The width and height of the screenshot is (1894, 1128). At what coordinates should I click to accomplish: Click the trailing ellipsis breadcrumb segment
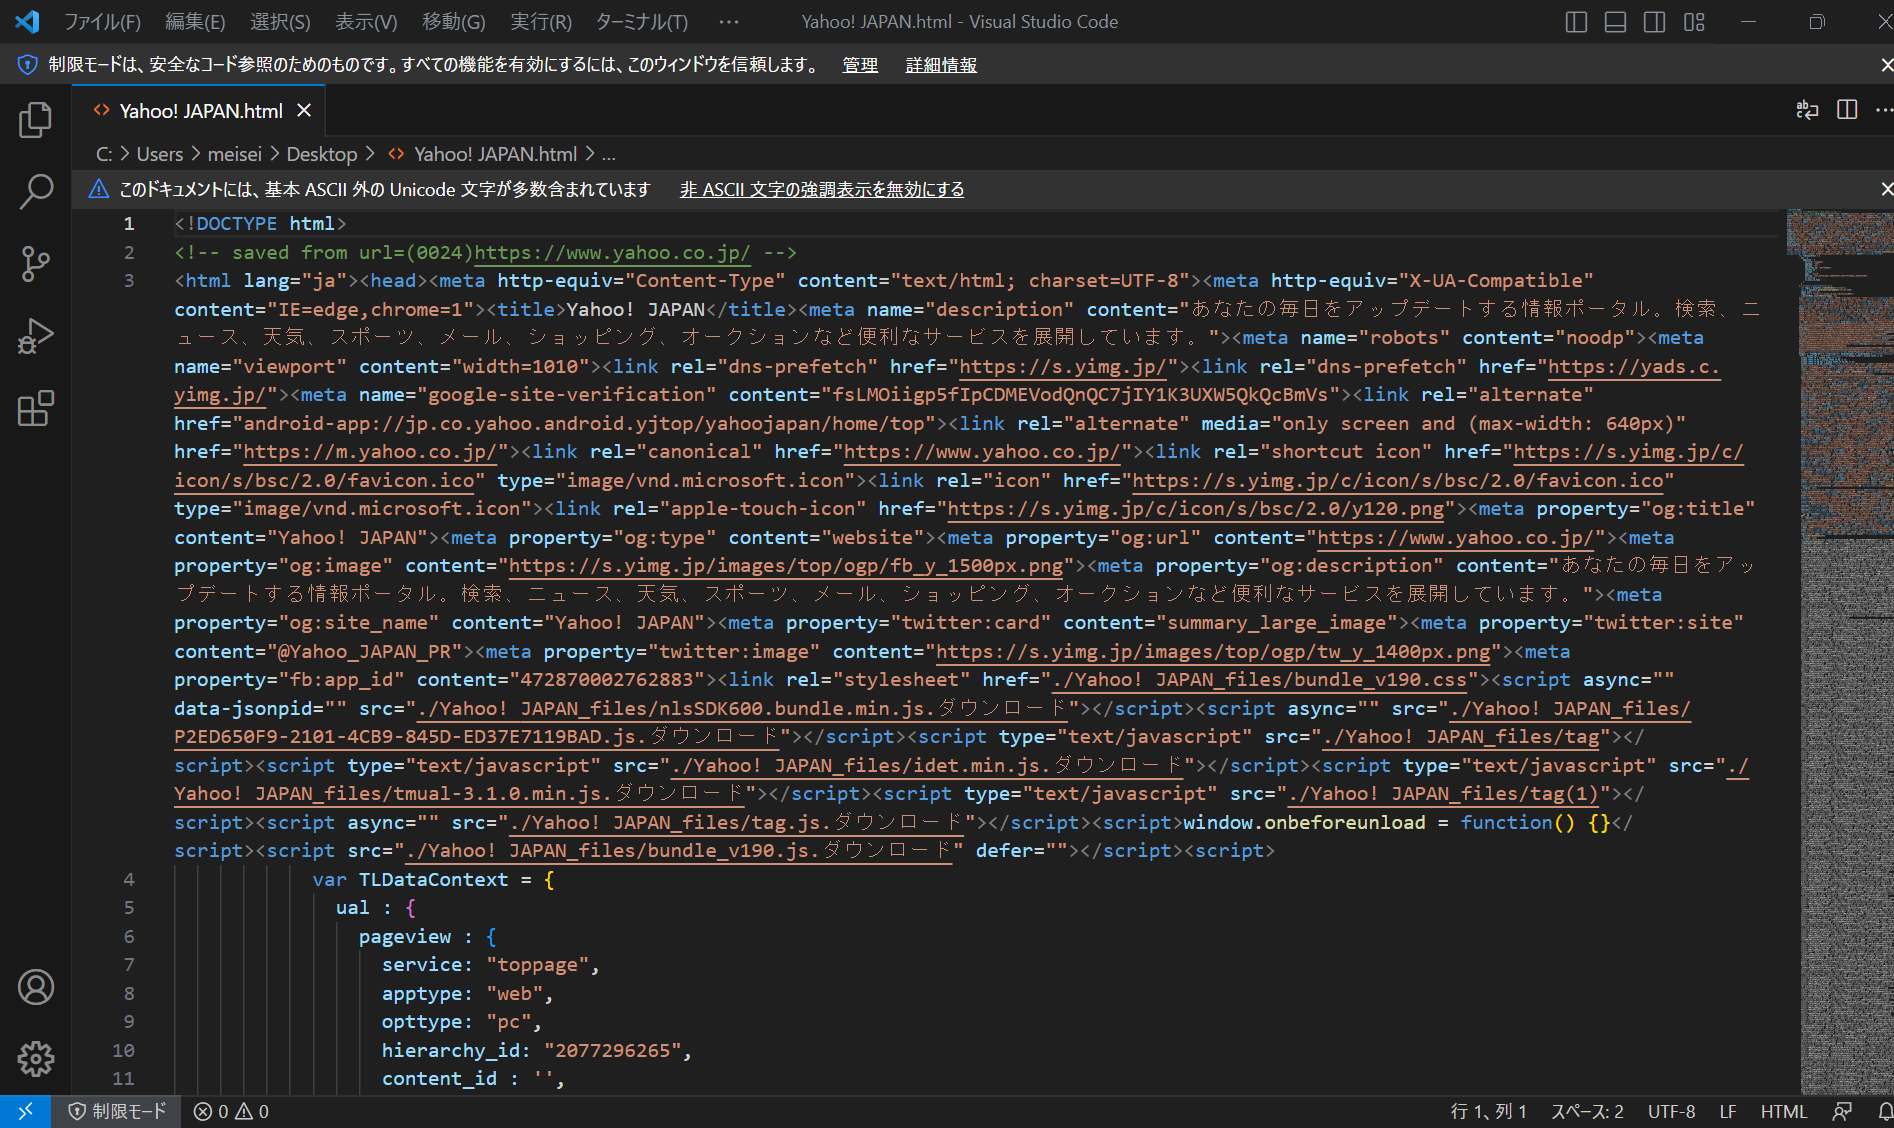pos(608,154)
